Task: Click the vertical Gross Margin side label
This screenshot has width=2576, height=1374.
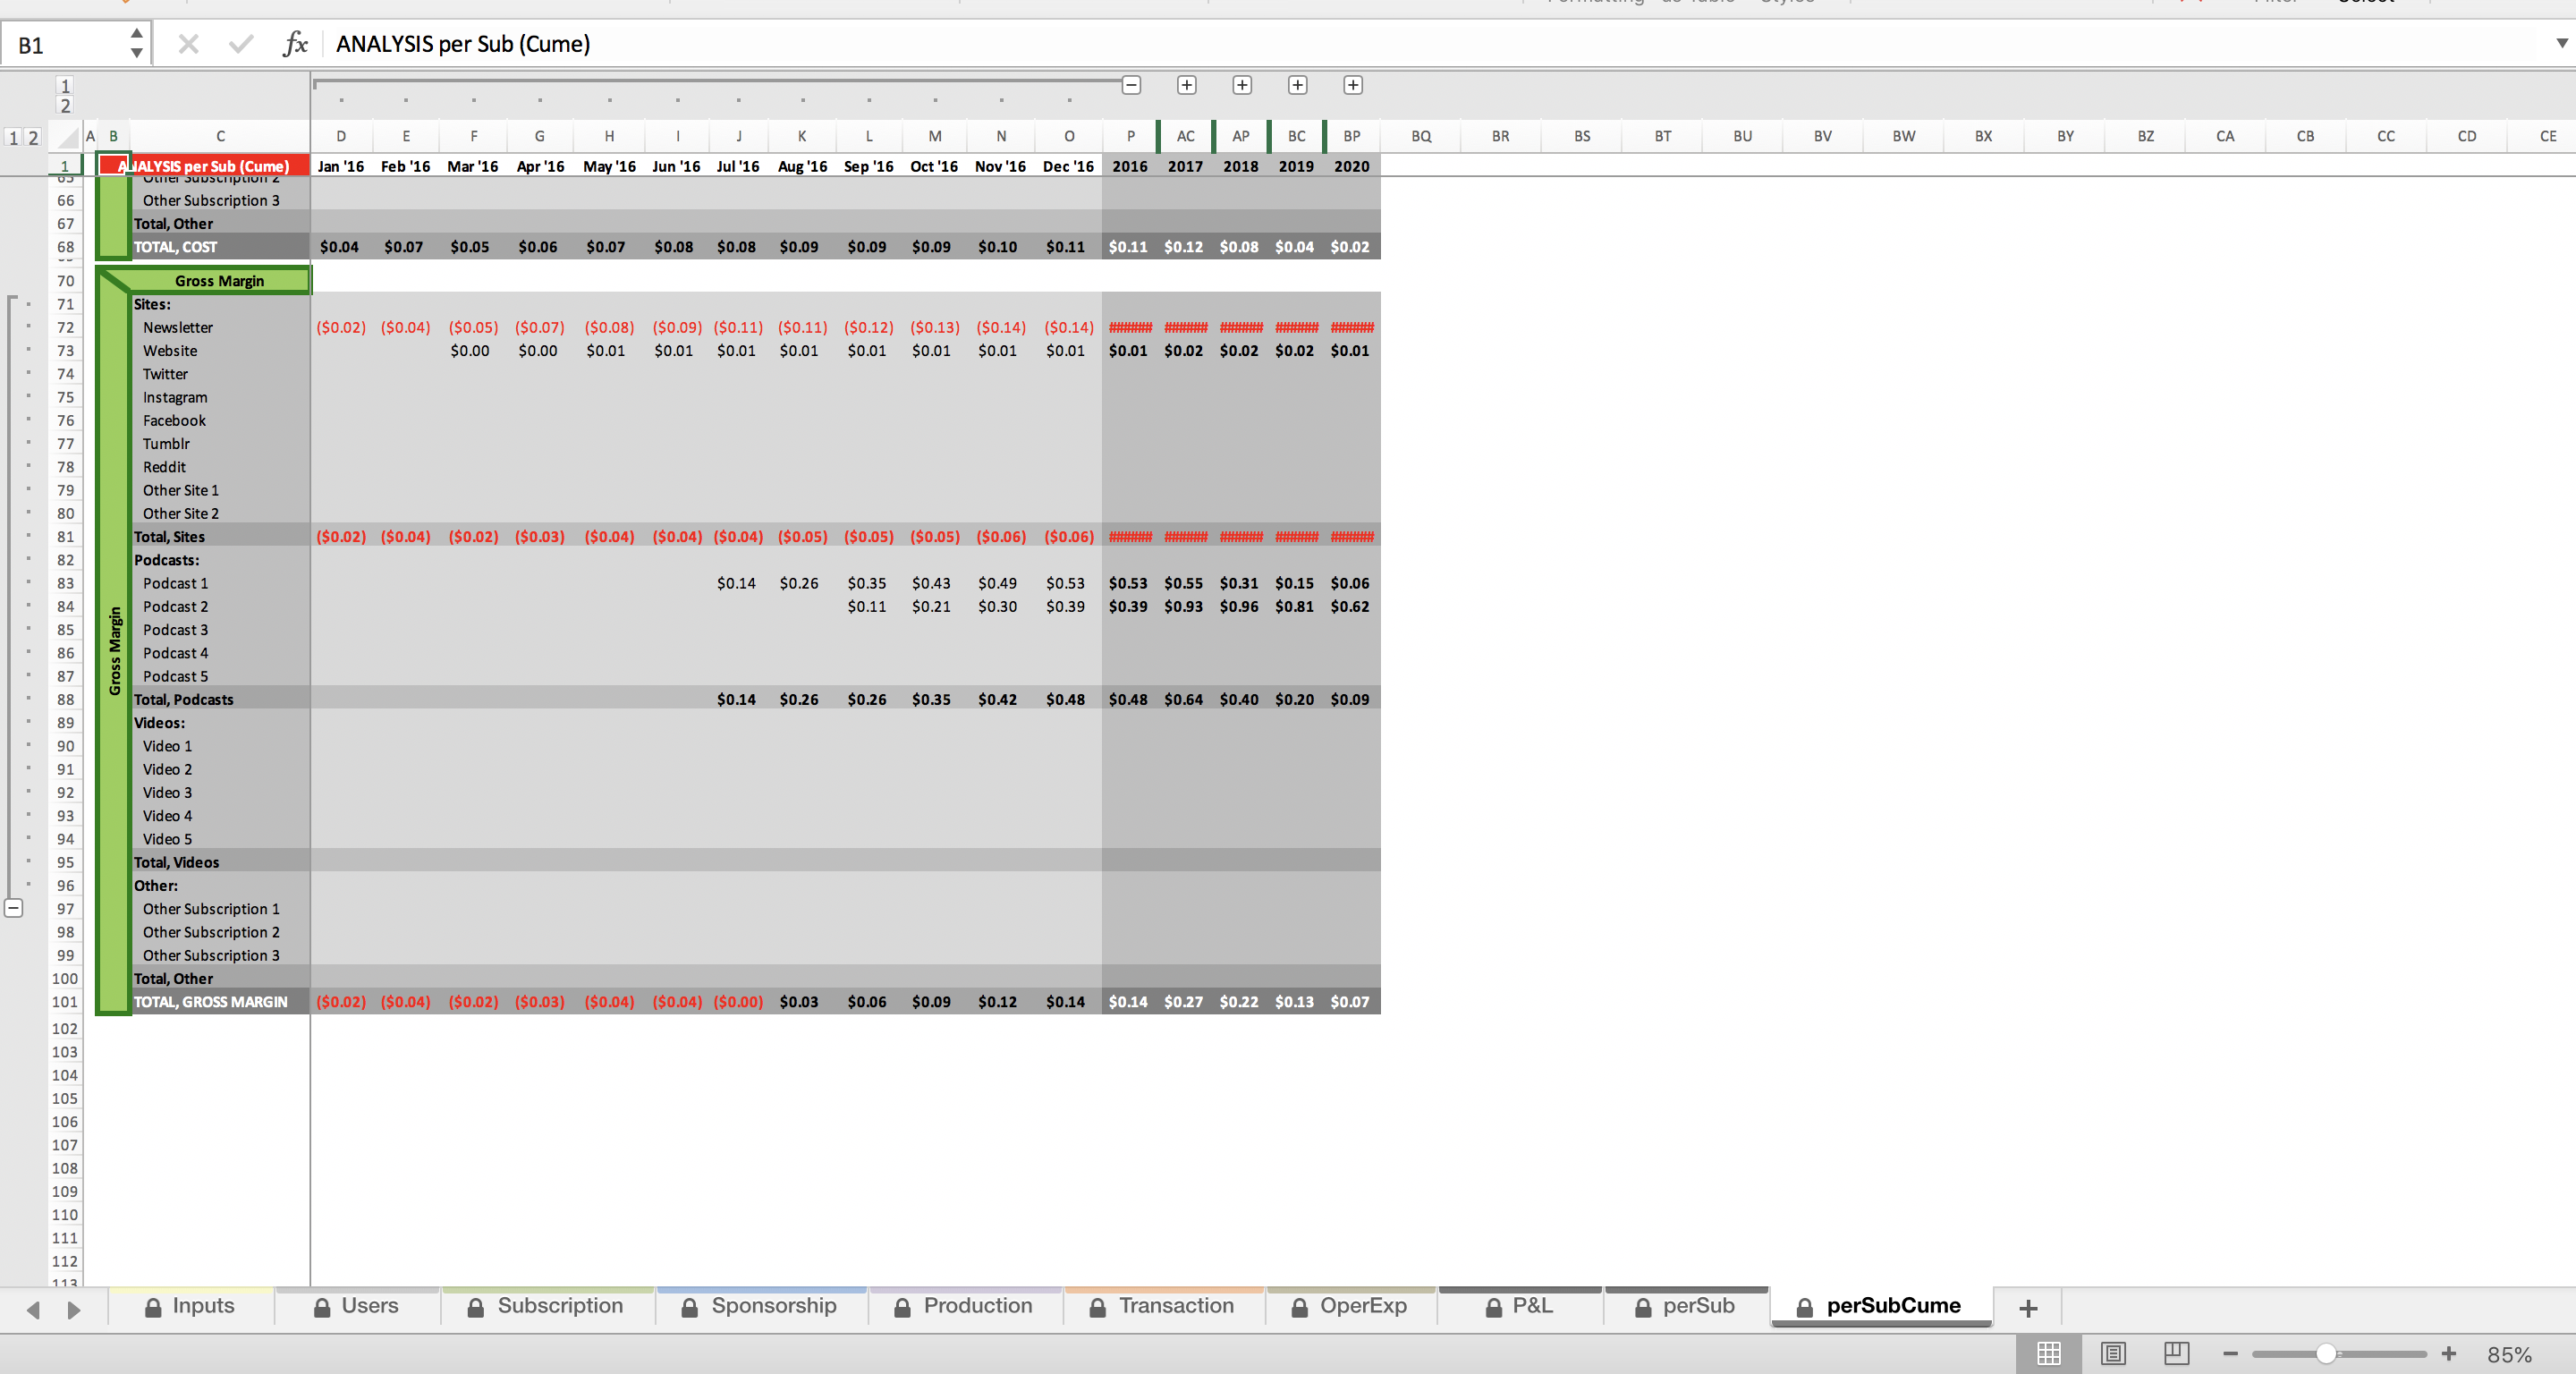Action: (115, 651)
